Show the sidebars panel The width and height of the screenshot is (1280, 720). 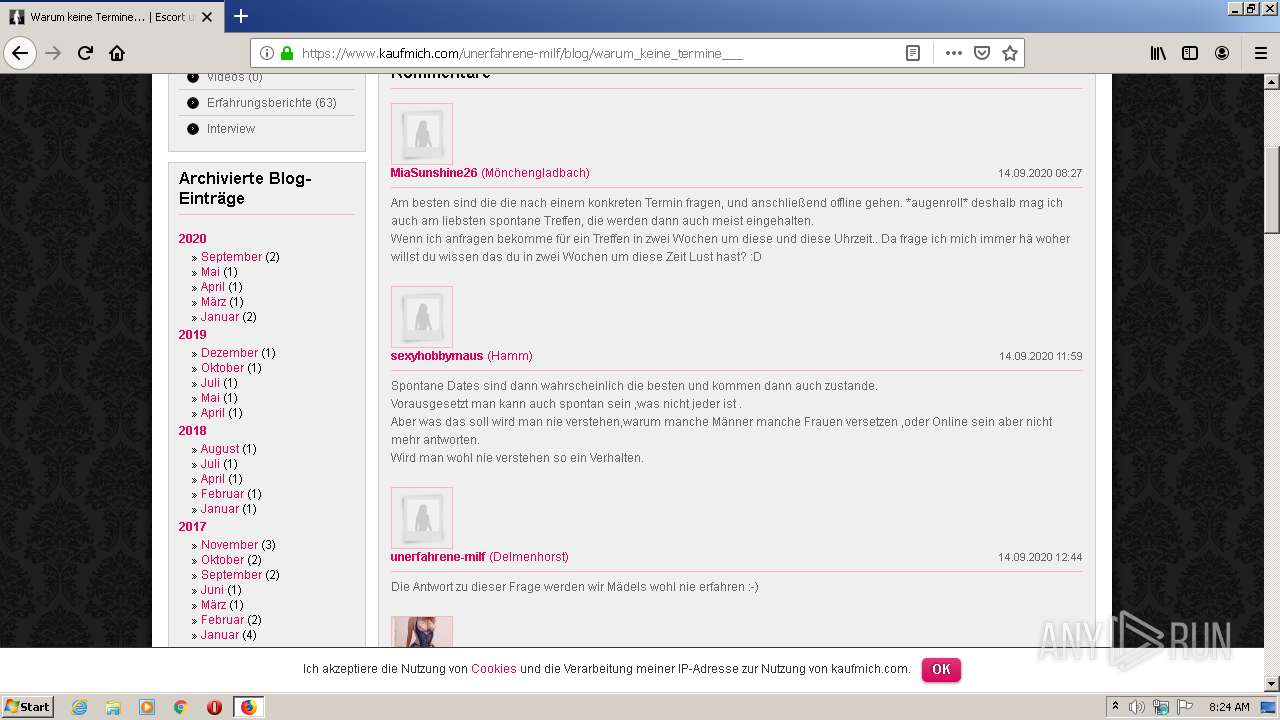(1190, 53)
